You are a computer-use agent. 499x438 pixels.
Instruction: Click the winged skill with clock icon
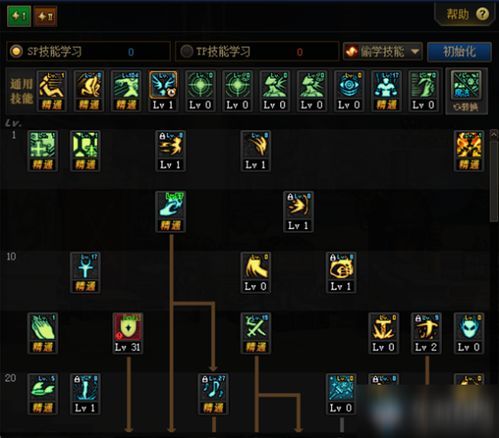click(x=163, y=91)
